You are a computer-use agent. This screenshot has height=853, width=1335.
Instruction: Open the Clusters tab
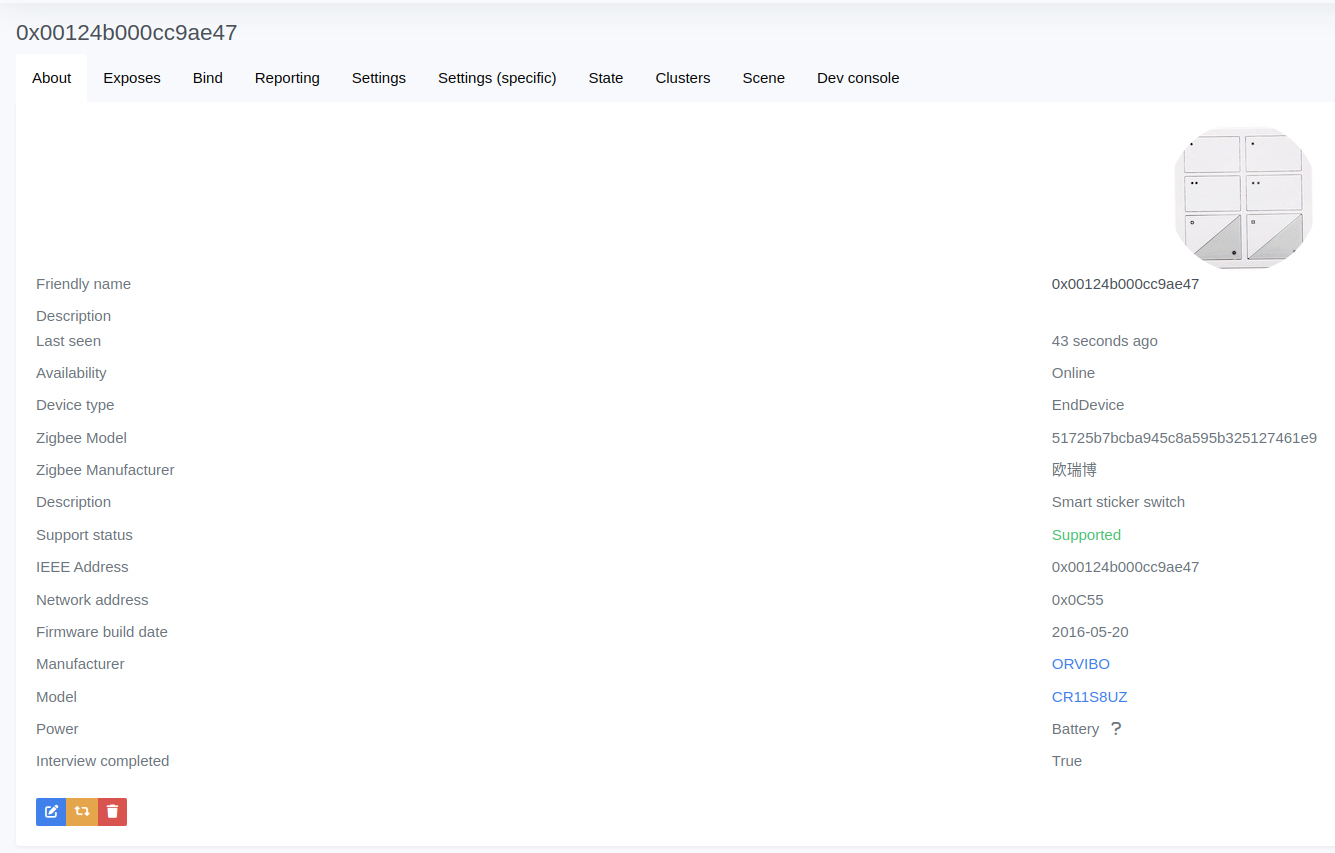(682, 77)
